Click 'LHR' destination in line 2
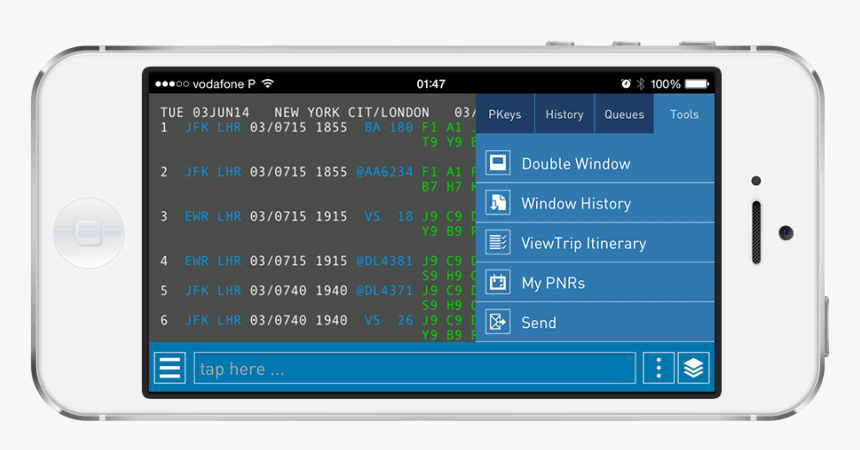This screenshot has width=860, height=450. (229, 172)
